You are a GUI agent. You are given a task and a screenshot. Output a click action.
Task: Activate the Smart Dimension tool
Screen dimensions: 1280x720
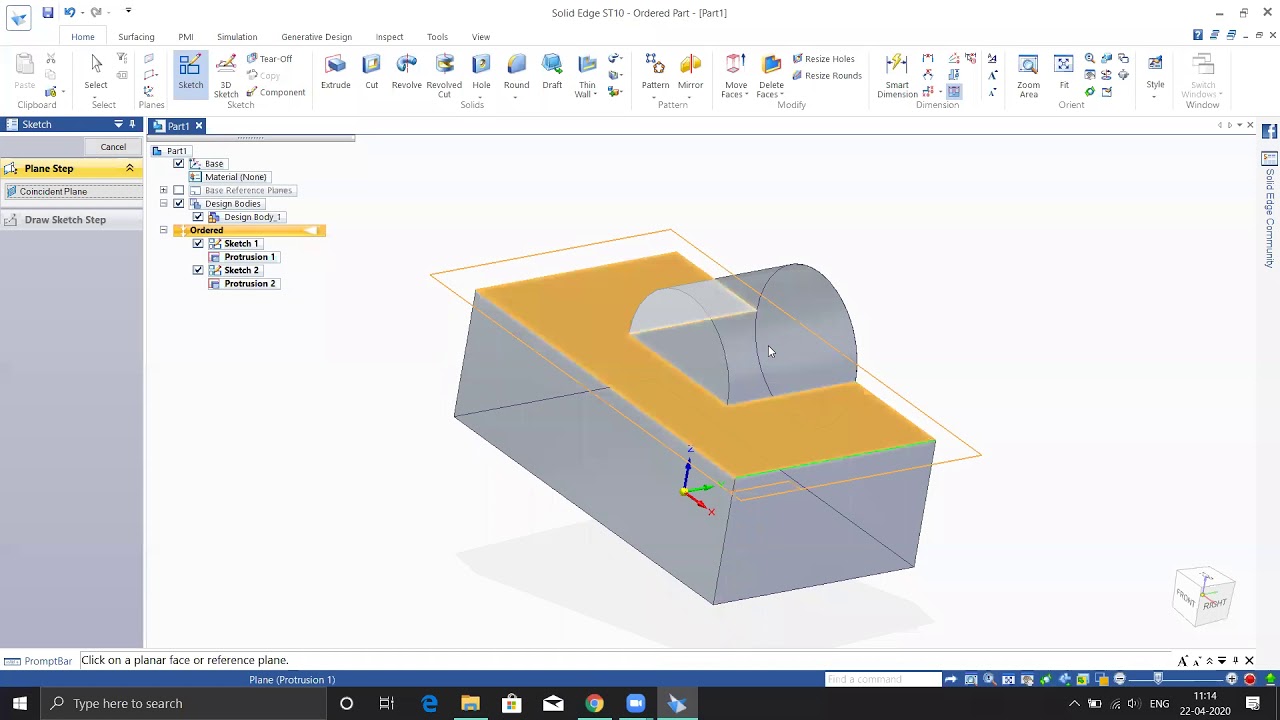pos(897,76)
